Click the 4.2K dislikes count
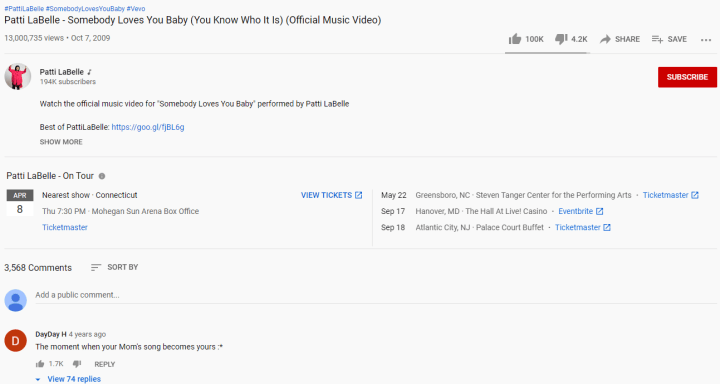The image size is (720, 384). [579, 40]
